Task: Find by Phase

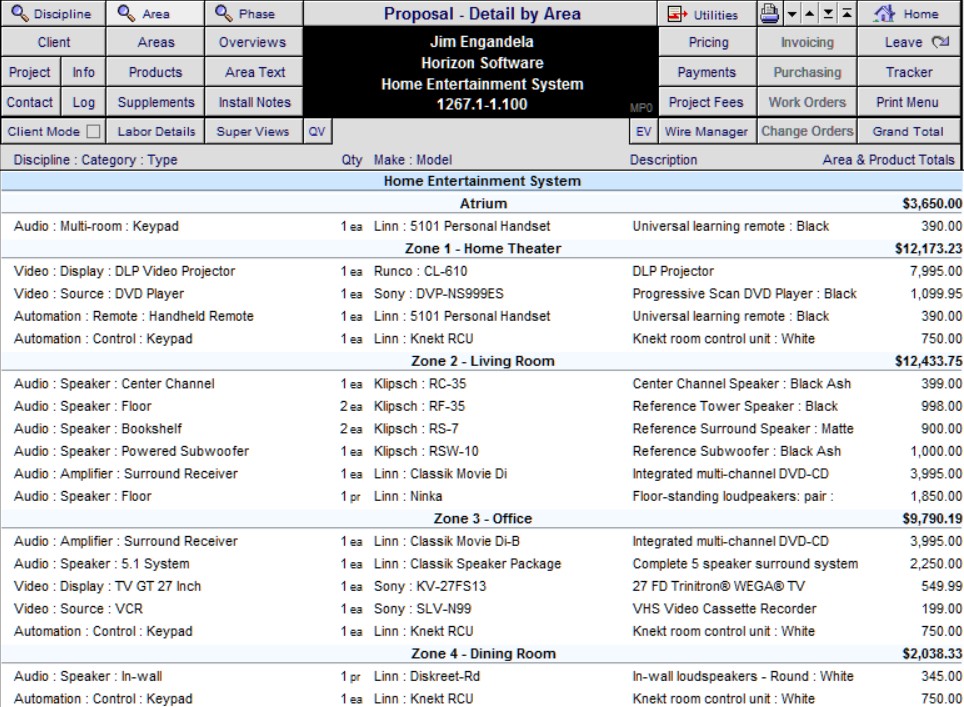Action: tap(254, 14)
